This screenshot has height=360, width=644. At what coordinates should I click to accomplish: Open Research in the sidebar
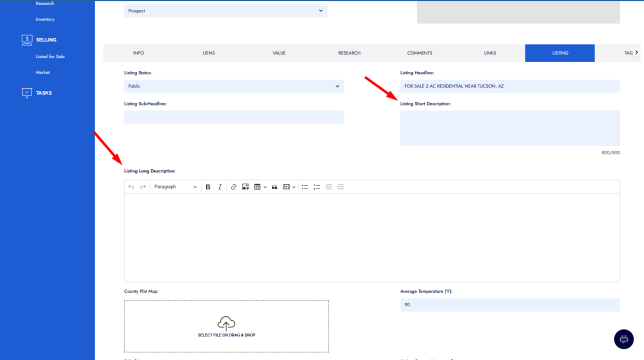pos(45,3)
